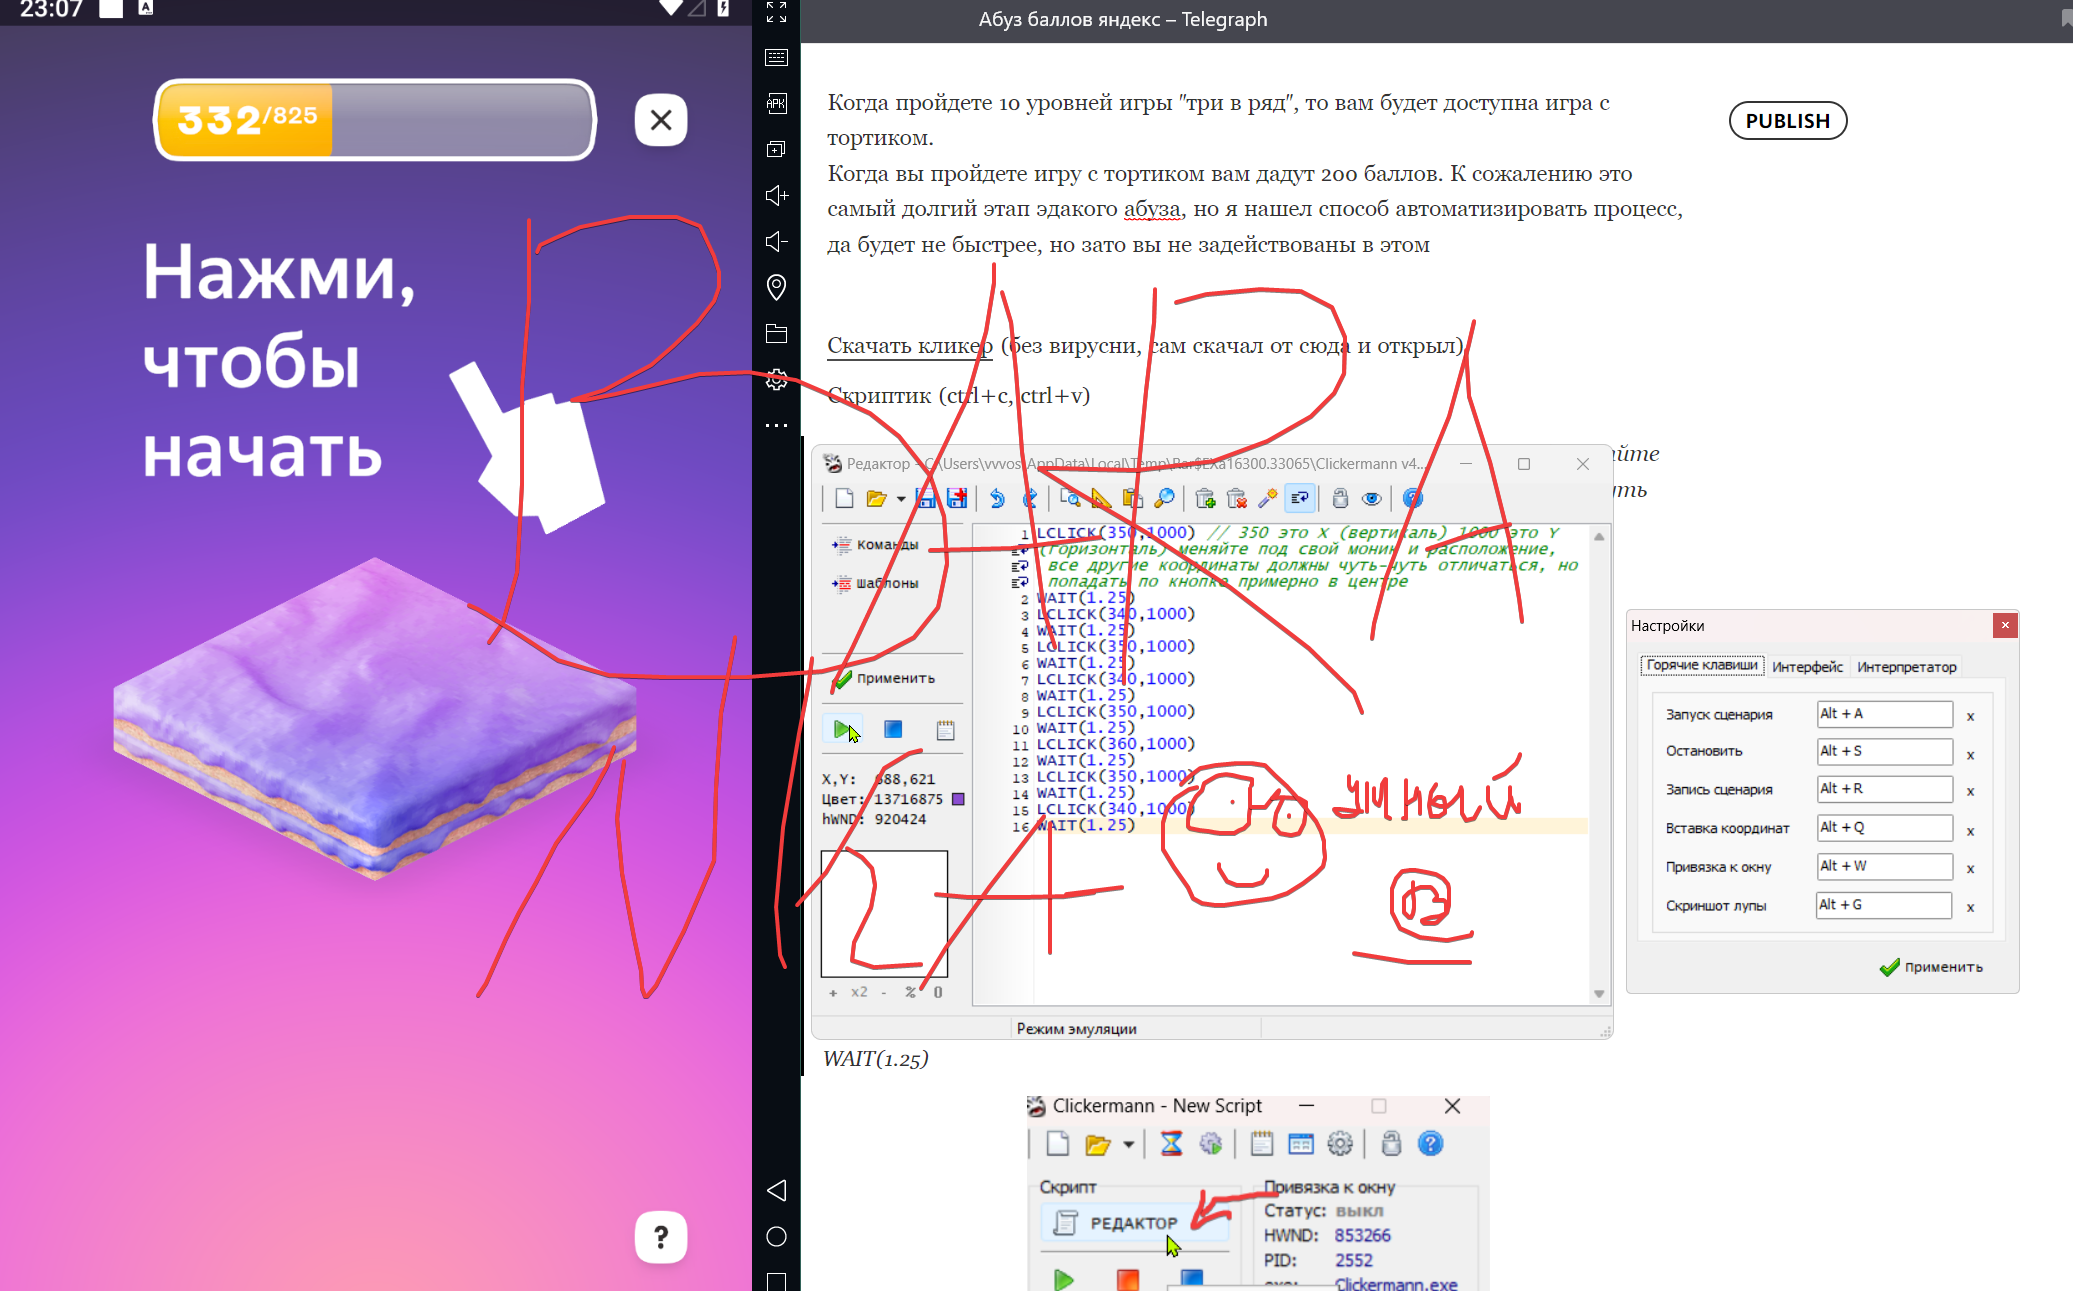Viewport: 2073px width, 1291px height.
Task: Switch to the Интерпретатор tab in Настройки
Action: coord(1906,667)
